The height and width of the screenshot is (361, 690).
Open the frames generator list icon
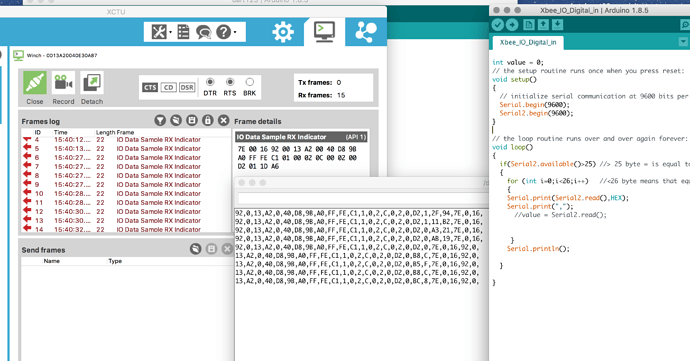[x=183, y=32]
